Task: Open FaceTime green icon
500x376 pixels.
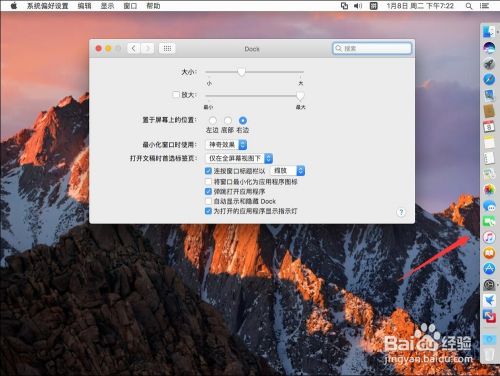Action: [489, 221]
